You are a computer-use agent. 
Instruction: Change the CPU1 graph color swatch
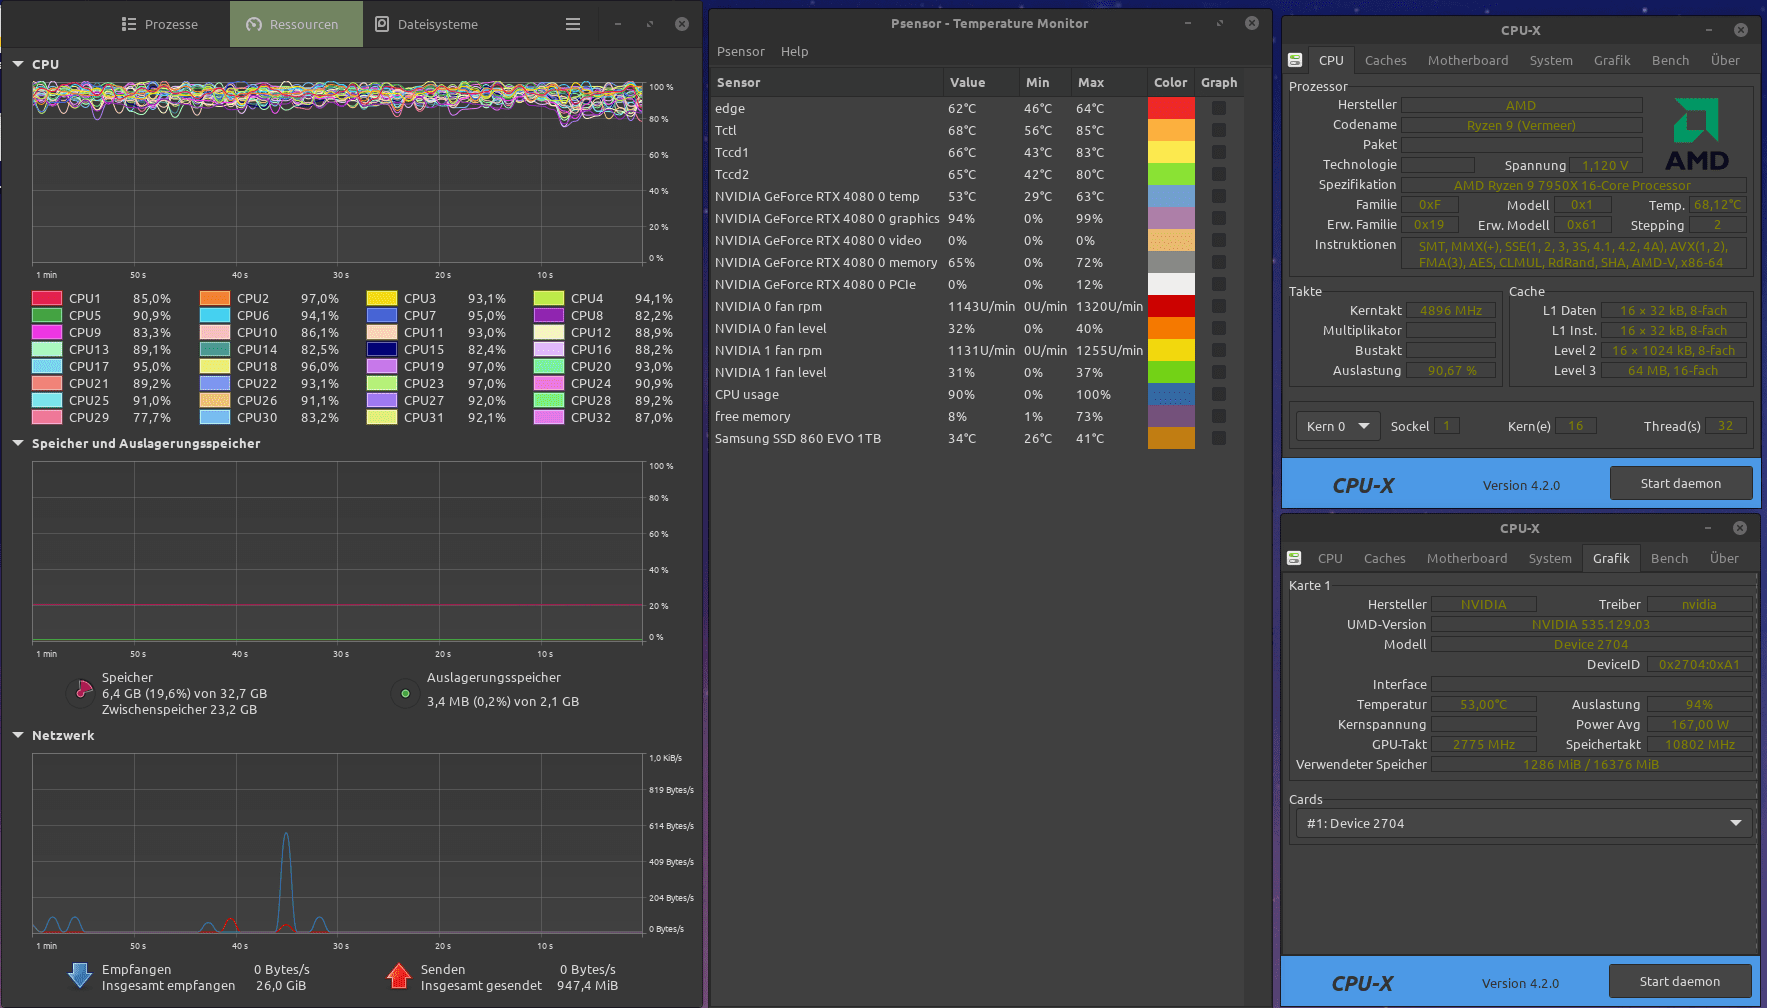tap(47, 298)
